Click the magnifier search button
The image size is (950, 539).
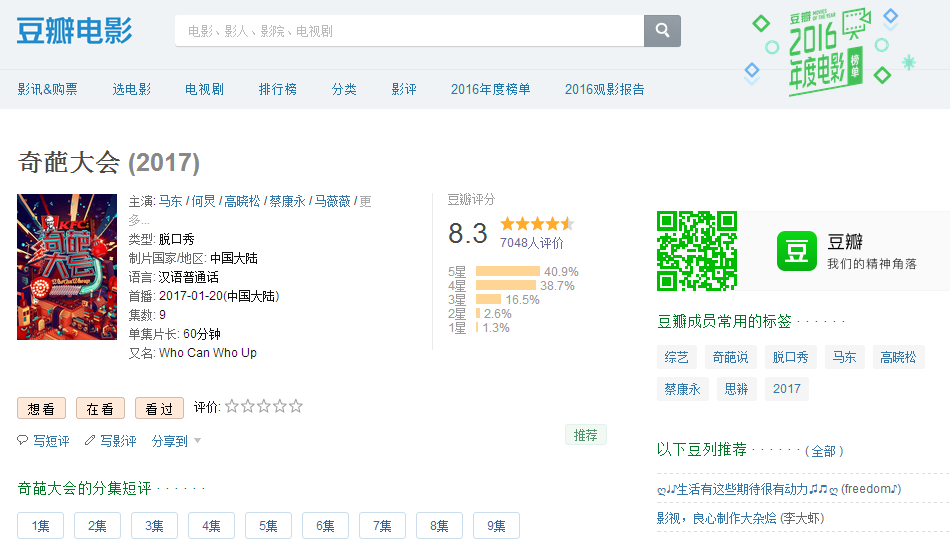(662, 30)
